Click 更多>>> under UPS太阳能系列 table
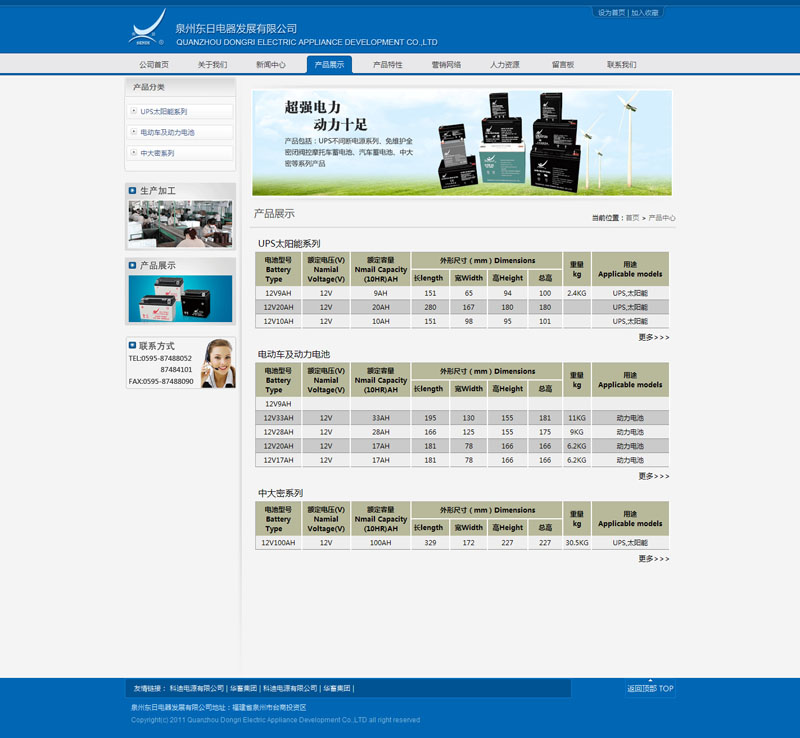Screen dimensions: 800x738 pyautogui.click(x=654, y=337)
